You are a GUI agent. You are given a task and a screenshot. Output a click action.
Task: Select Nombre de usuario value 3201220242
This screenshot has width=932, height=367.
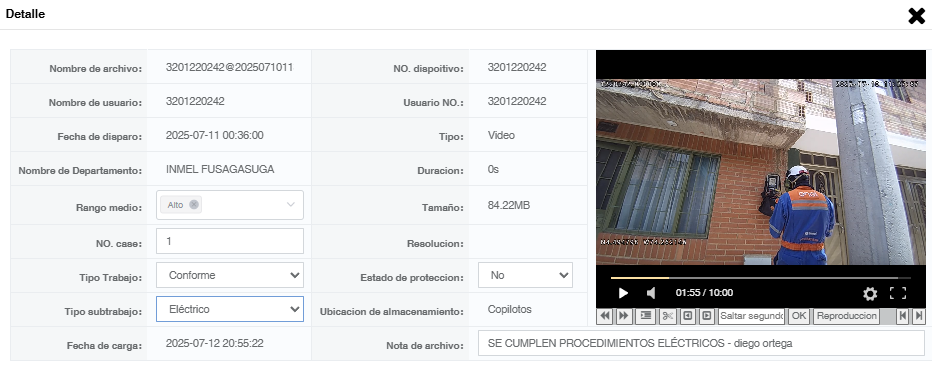(x=195, y=102)
